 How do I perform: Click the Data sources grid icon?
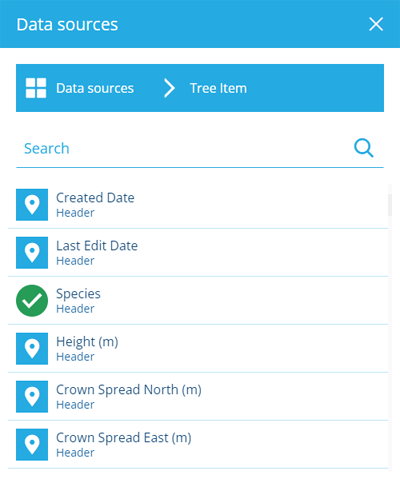(x=36, y=88)
